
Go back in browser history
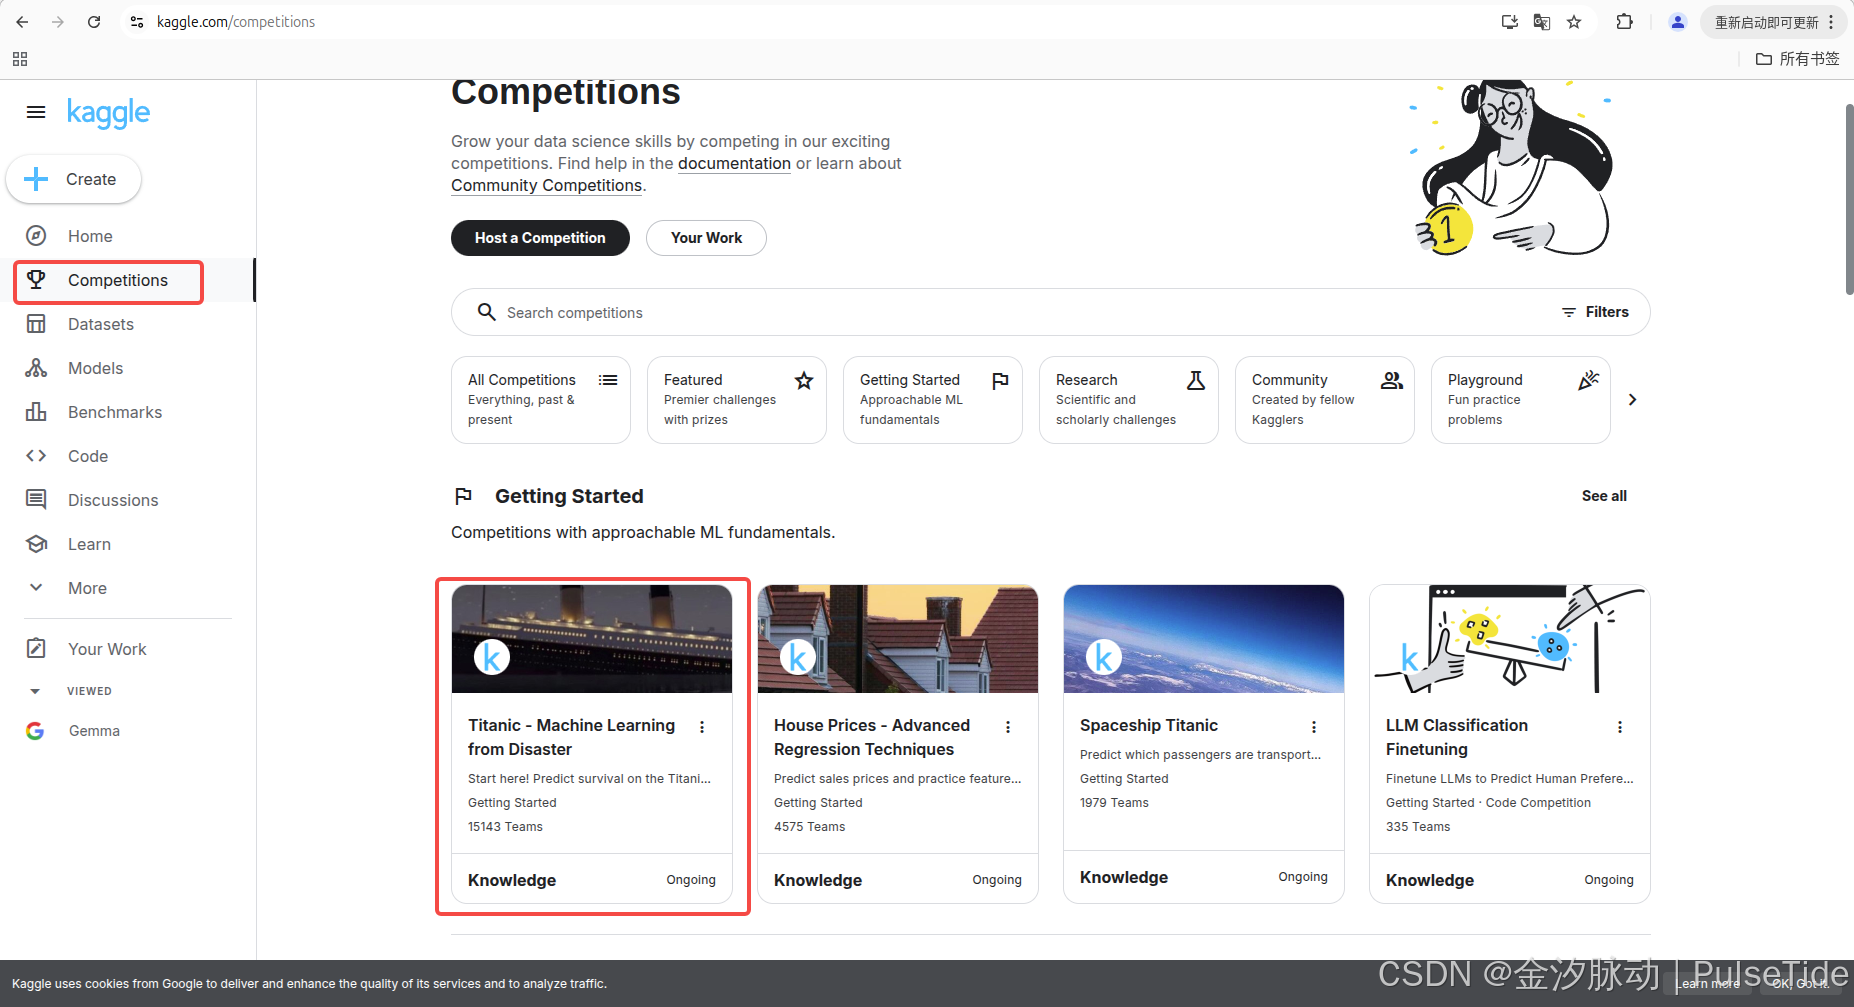click(22, 22)
